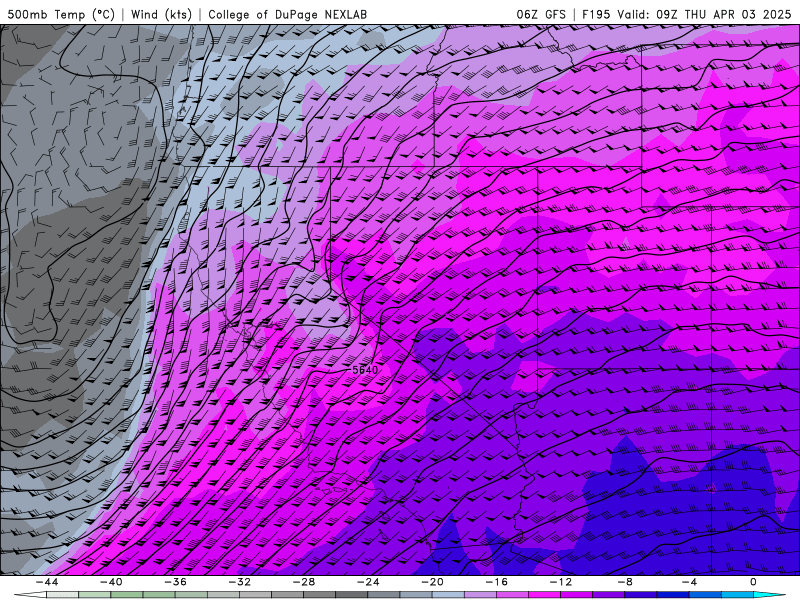Click the College of DuPage NEXLAB label
Image resolution: width=800 pixels, height=600 pixels.
coord(287,14)
